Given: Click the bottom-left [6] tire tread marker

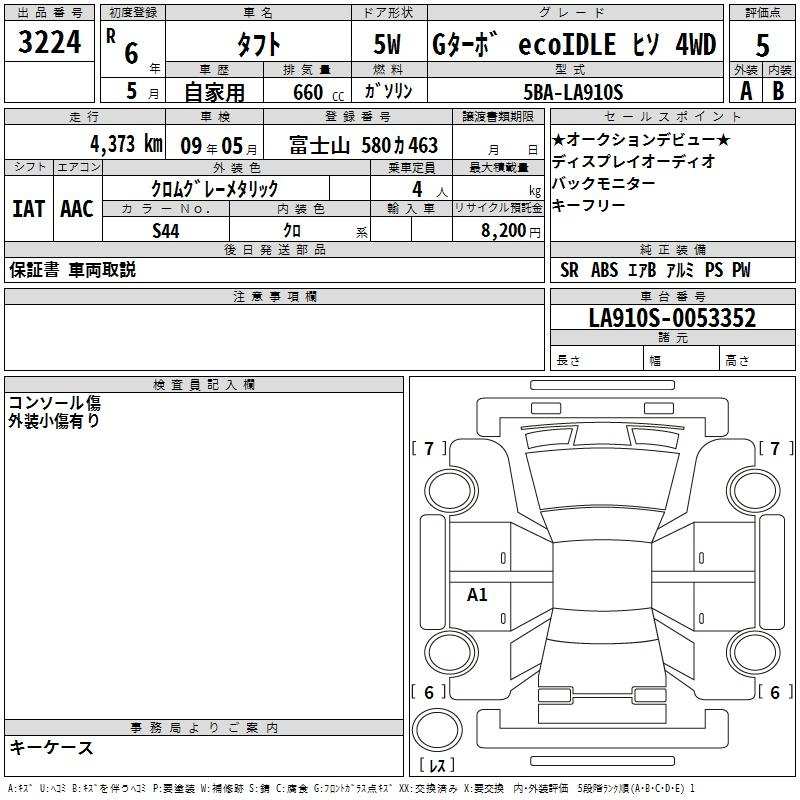Looking at the screenshot, I should point(429,693).
